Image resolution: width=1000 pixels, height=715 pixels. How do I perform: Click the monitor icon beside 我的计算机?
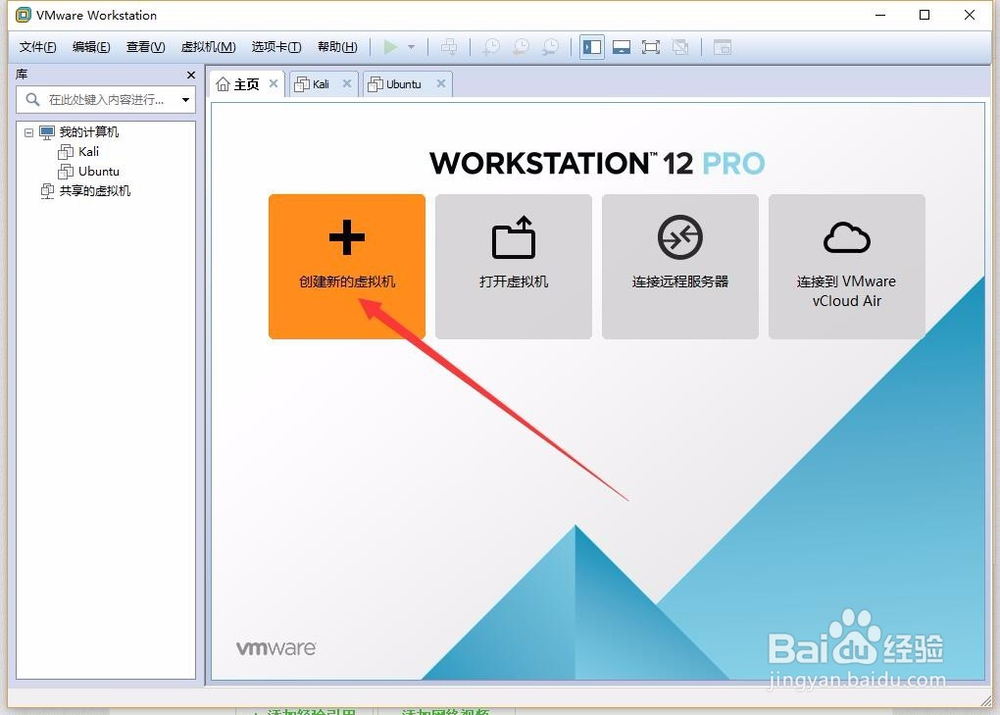pyautogui.click(x=47, y=133)
